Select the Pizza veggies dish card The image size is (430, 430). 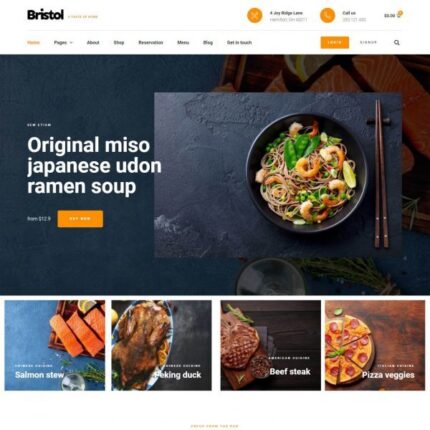[375, 345]
